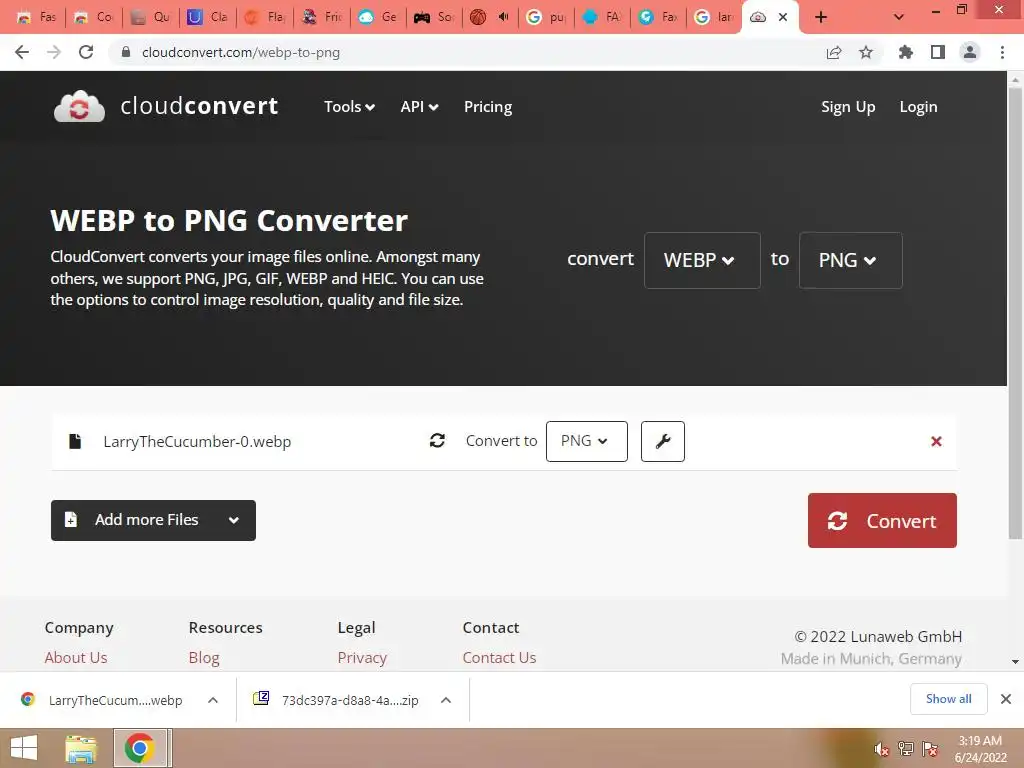Switch to the 'Ge' tab
Image resolution: width=1024 pixels, height=768 pixels.
[x=378, y=17]
